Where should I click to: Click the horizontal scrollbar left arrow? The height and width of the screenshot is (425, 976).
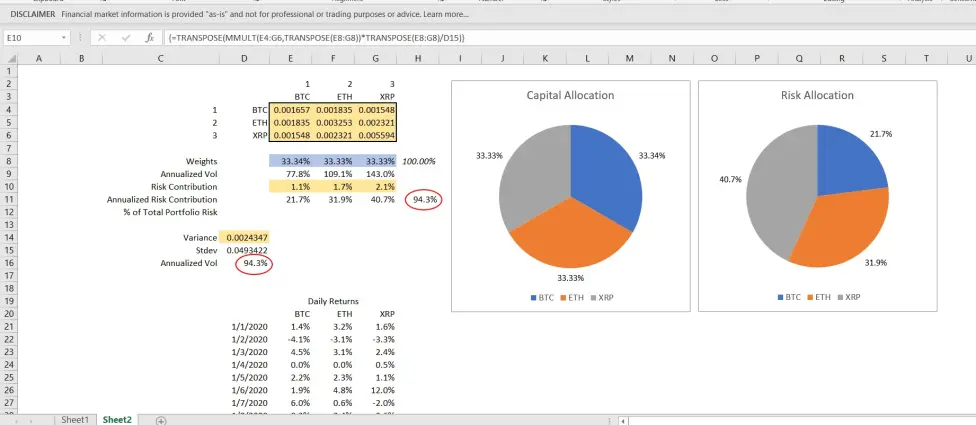tap(624, 421)
